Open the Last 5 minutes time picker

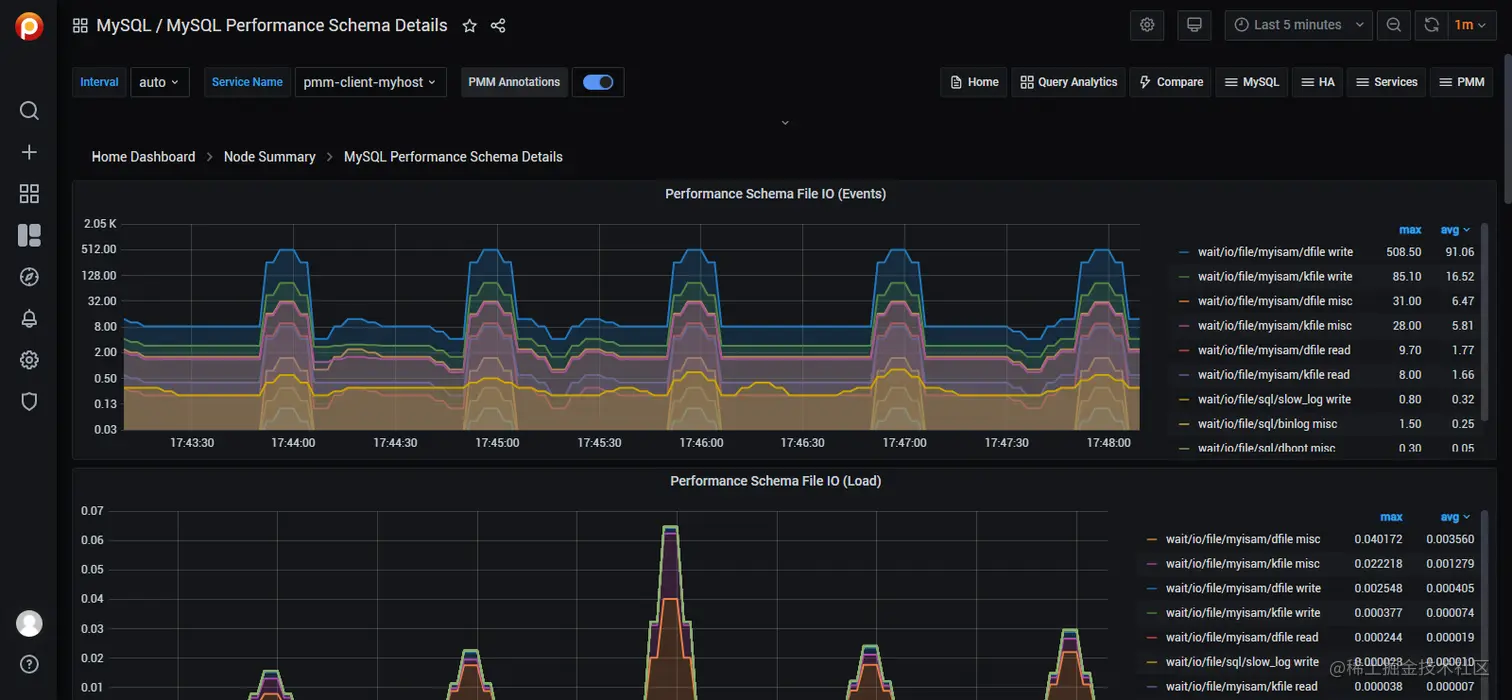tap(1298, 25)
